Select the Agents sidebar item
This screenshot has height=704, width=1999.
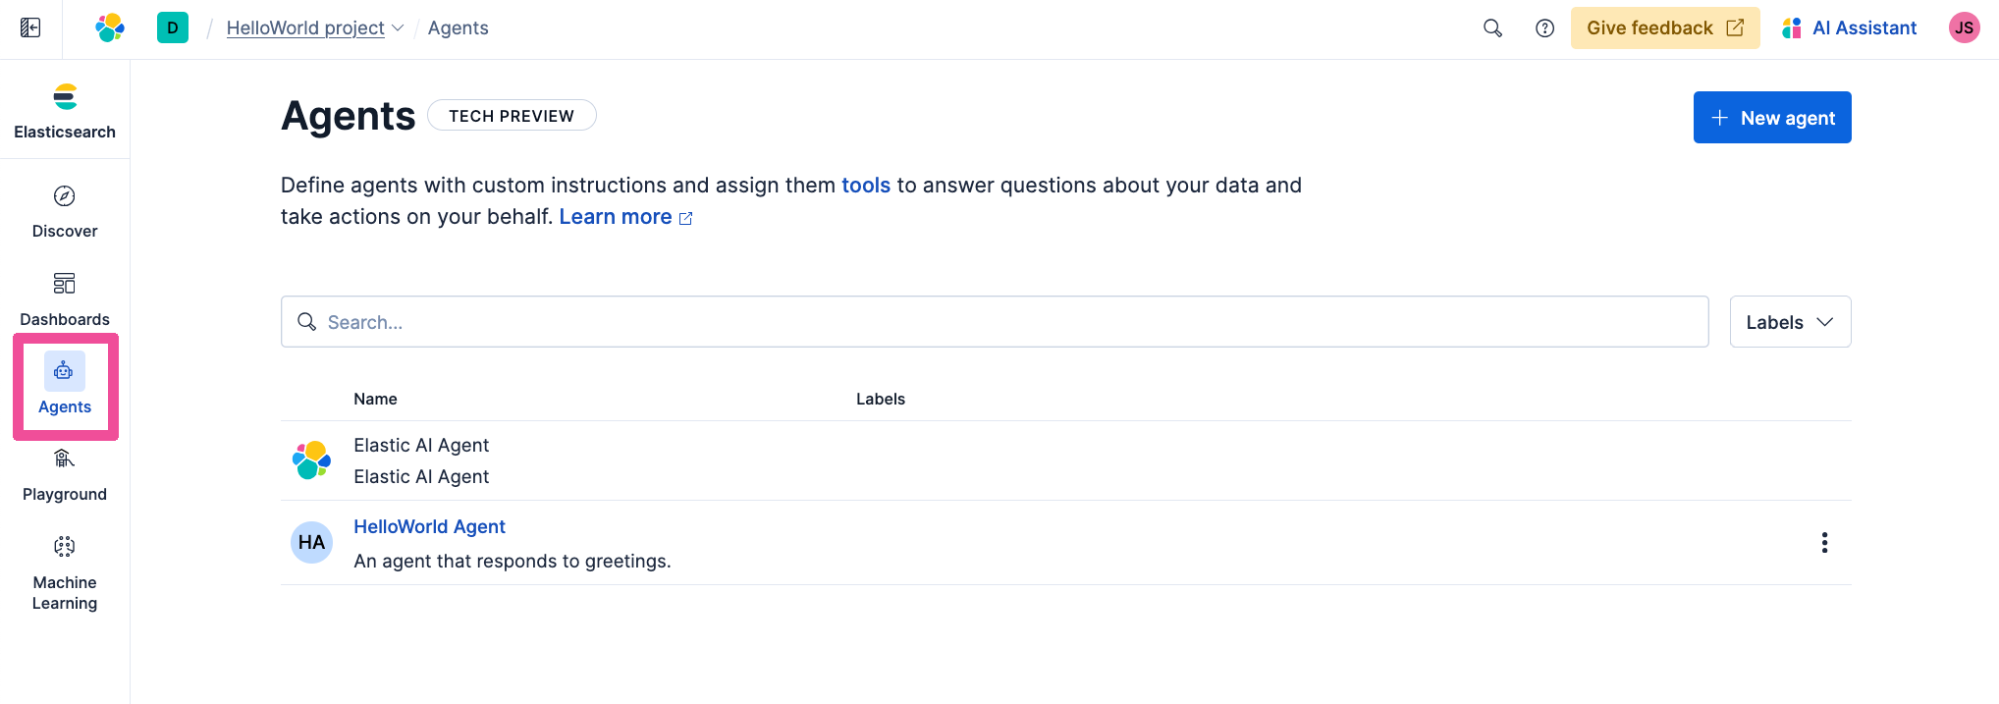65,385
